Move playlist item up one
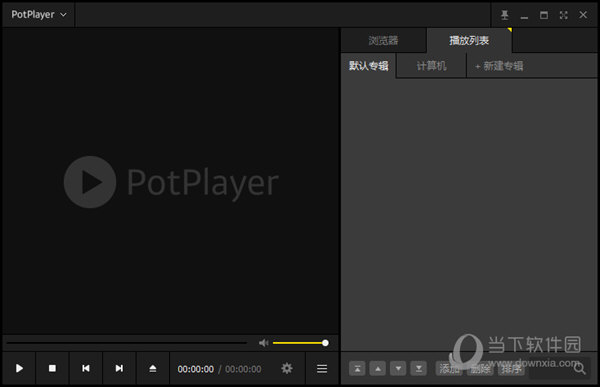Image resolution: width=600 pixels, height=387 pixels. click(x=378, y=369)
